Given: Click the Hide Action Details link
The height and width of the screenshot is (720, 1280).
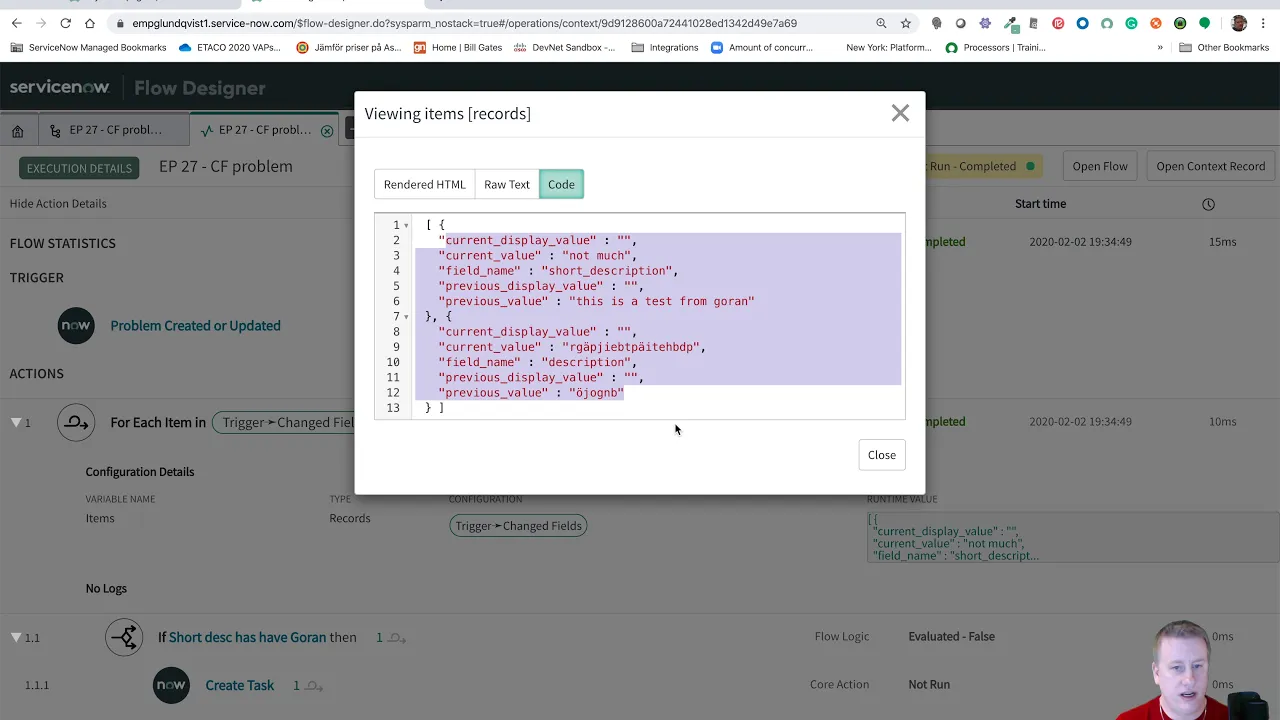Looking at the screenshot, I should tap(57, 203).
